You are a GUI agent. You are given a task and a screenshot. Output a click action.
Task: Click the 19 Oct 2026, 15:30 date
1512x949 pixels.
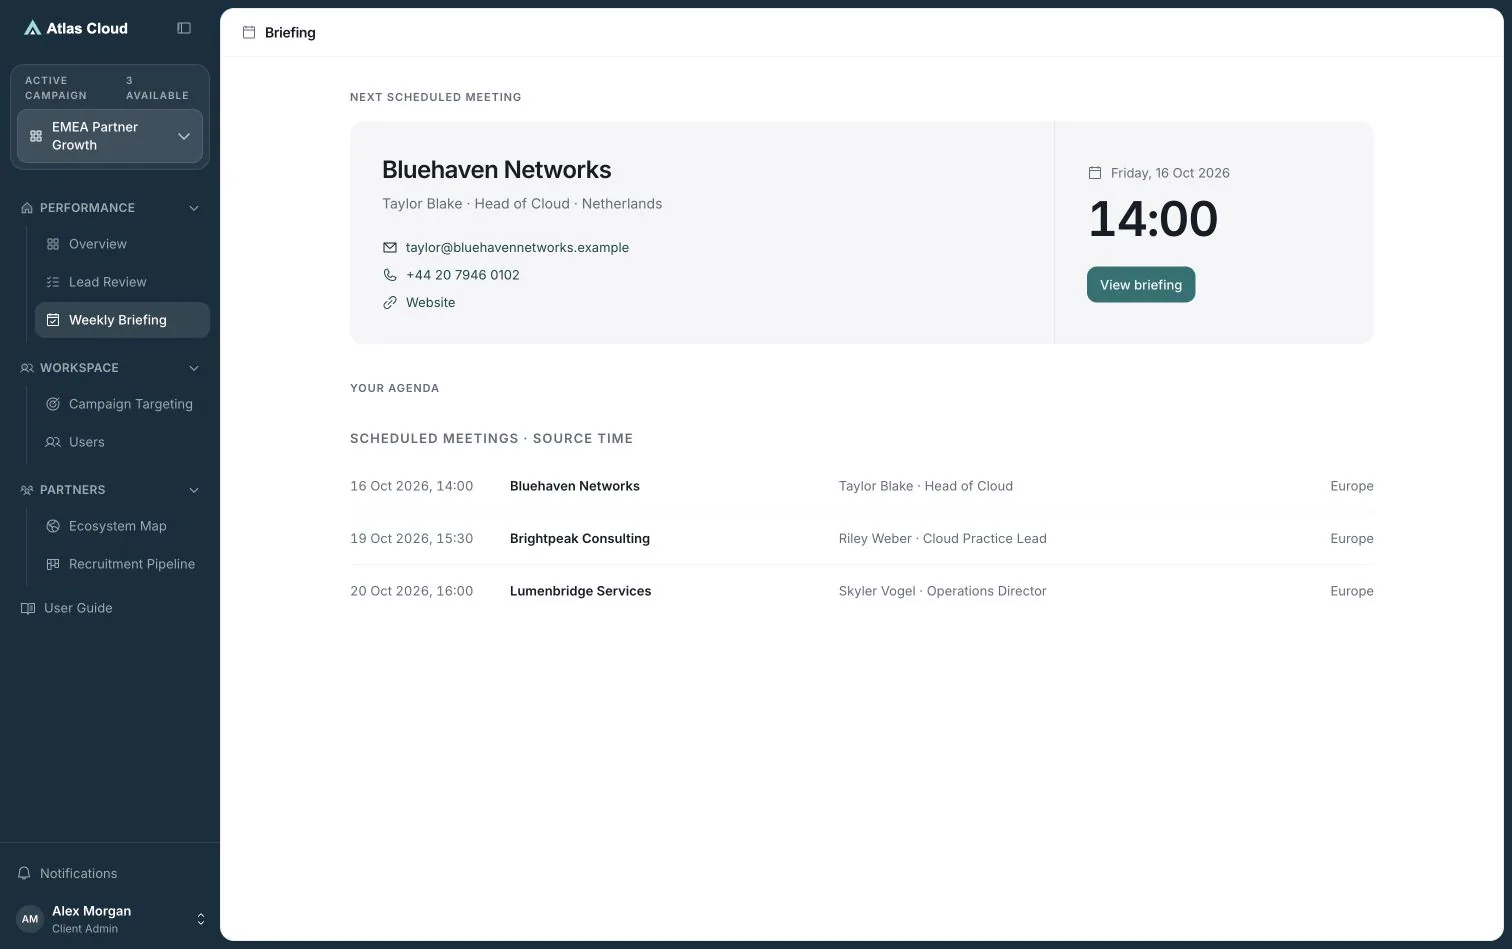pyautogui.click(x=411, y=538)
